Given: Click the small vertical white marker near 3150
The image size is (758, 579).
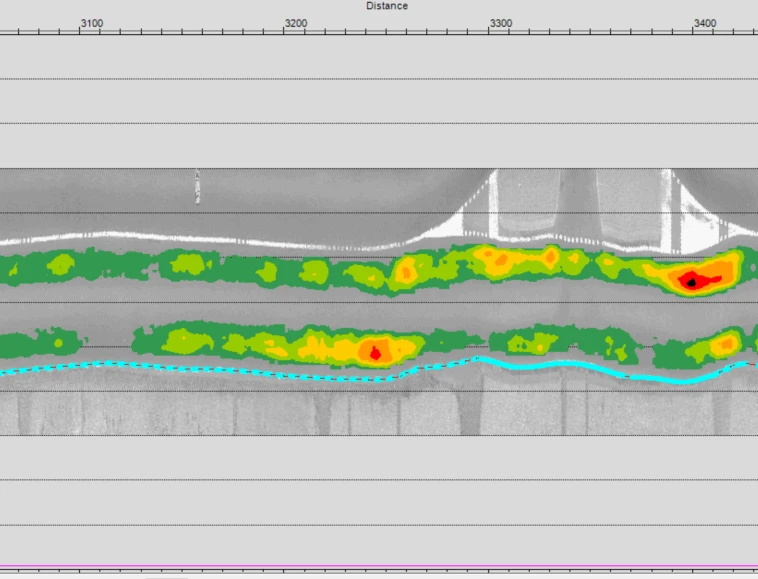Looking at the screenshot, I should click(x=197, y=187).
